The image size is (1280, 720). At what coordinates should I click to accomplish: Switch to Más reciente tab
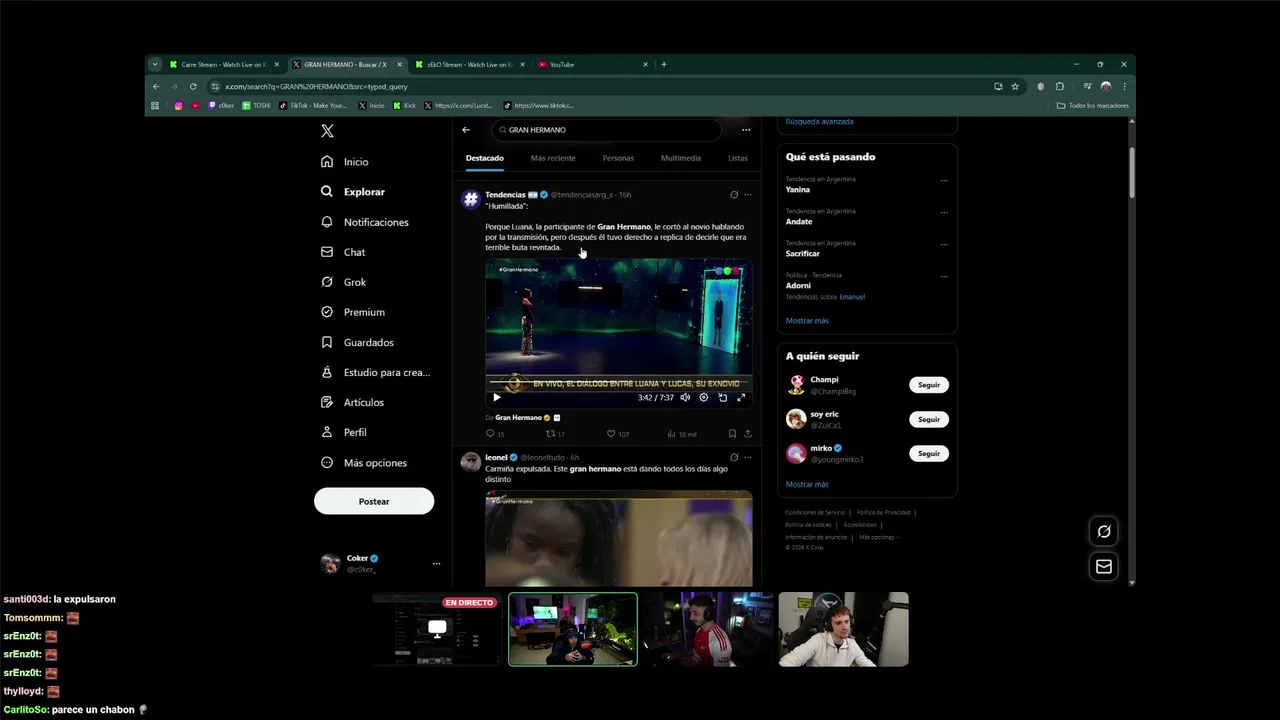(x=553, y=158)
